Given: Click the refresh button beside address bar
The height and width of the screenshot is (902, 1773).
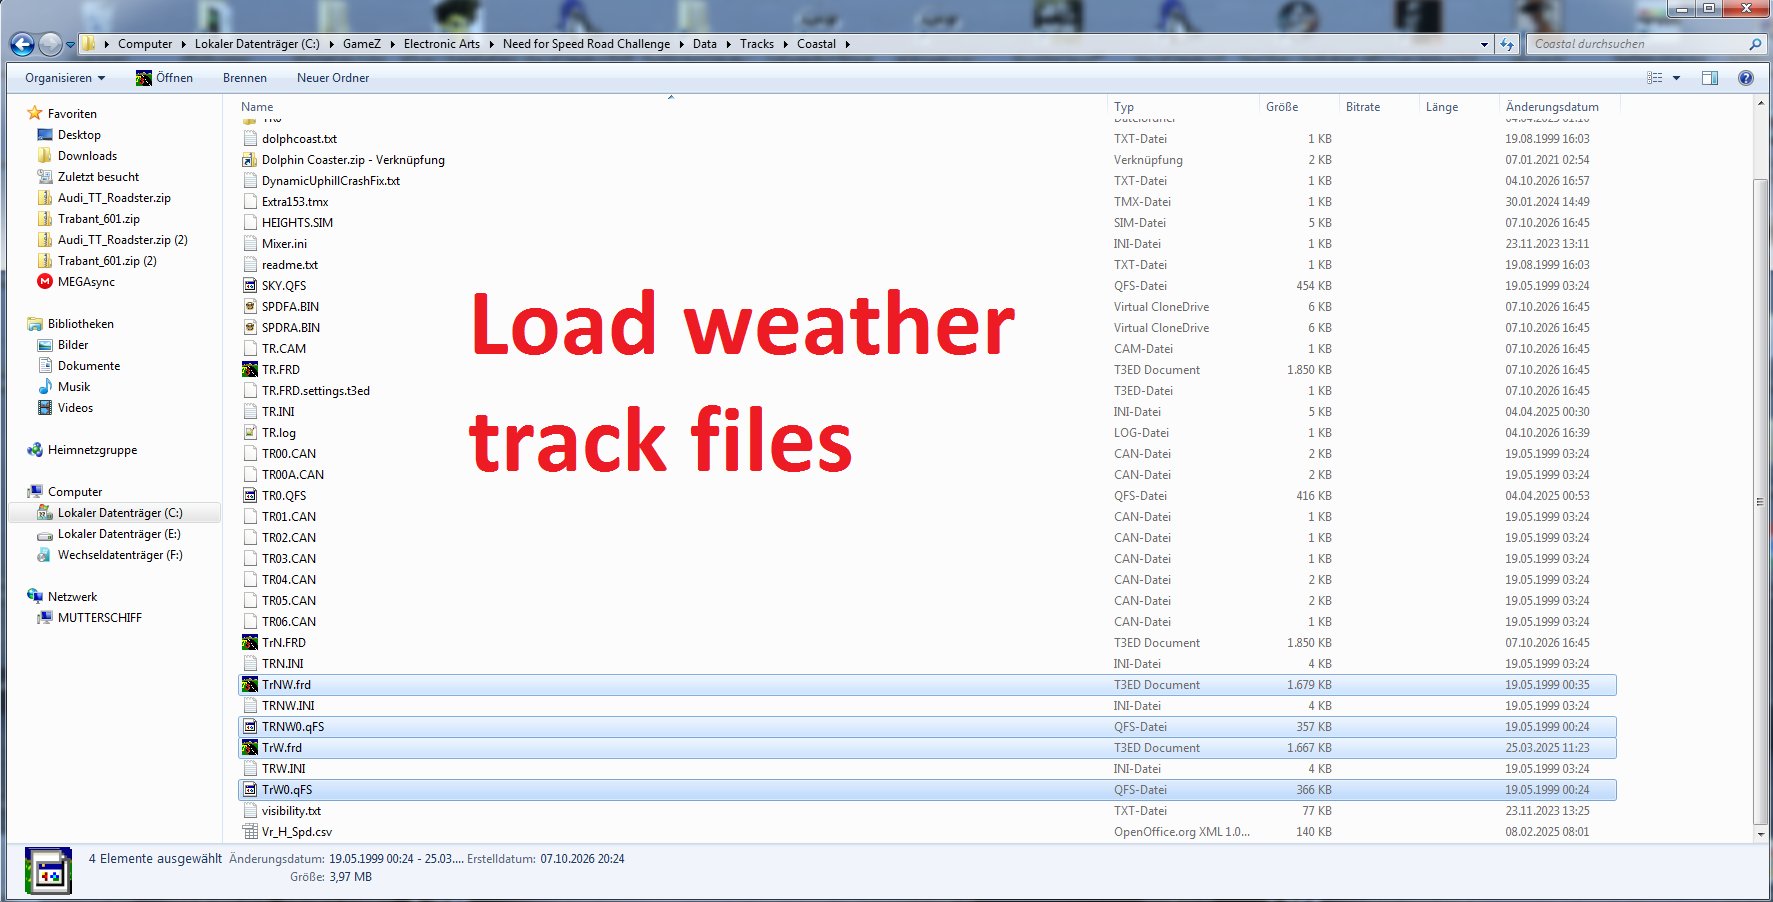Looking at the screenshot, I should (x=1507, y=44).
